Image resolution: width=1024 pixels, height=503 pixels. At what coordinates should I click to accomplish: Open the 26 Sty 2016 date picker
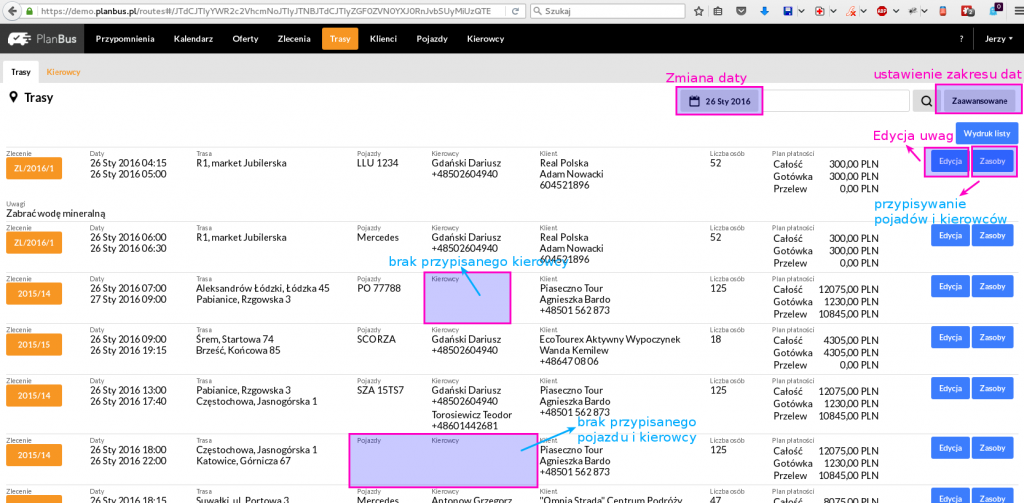tap(720, 101)
